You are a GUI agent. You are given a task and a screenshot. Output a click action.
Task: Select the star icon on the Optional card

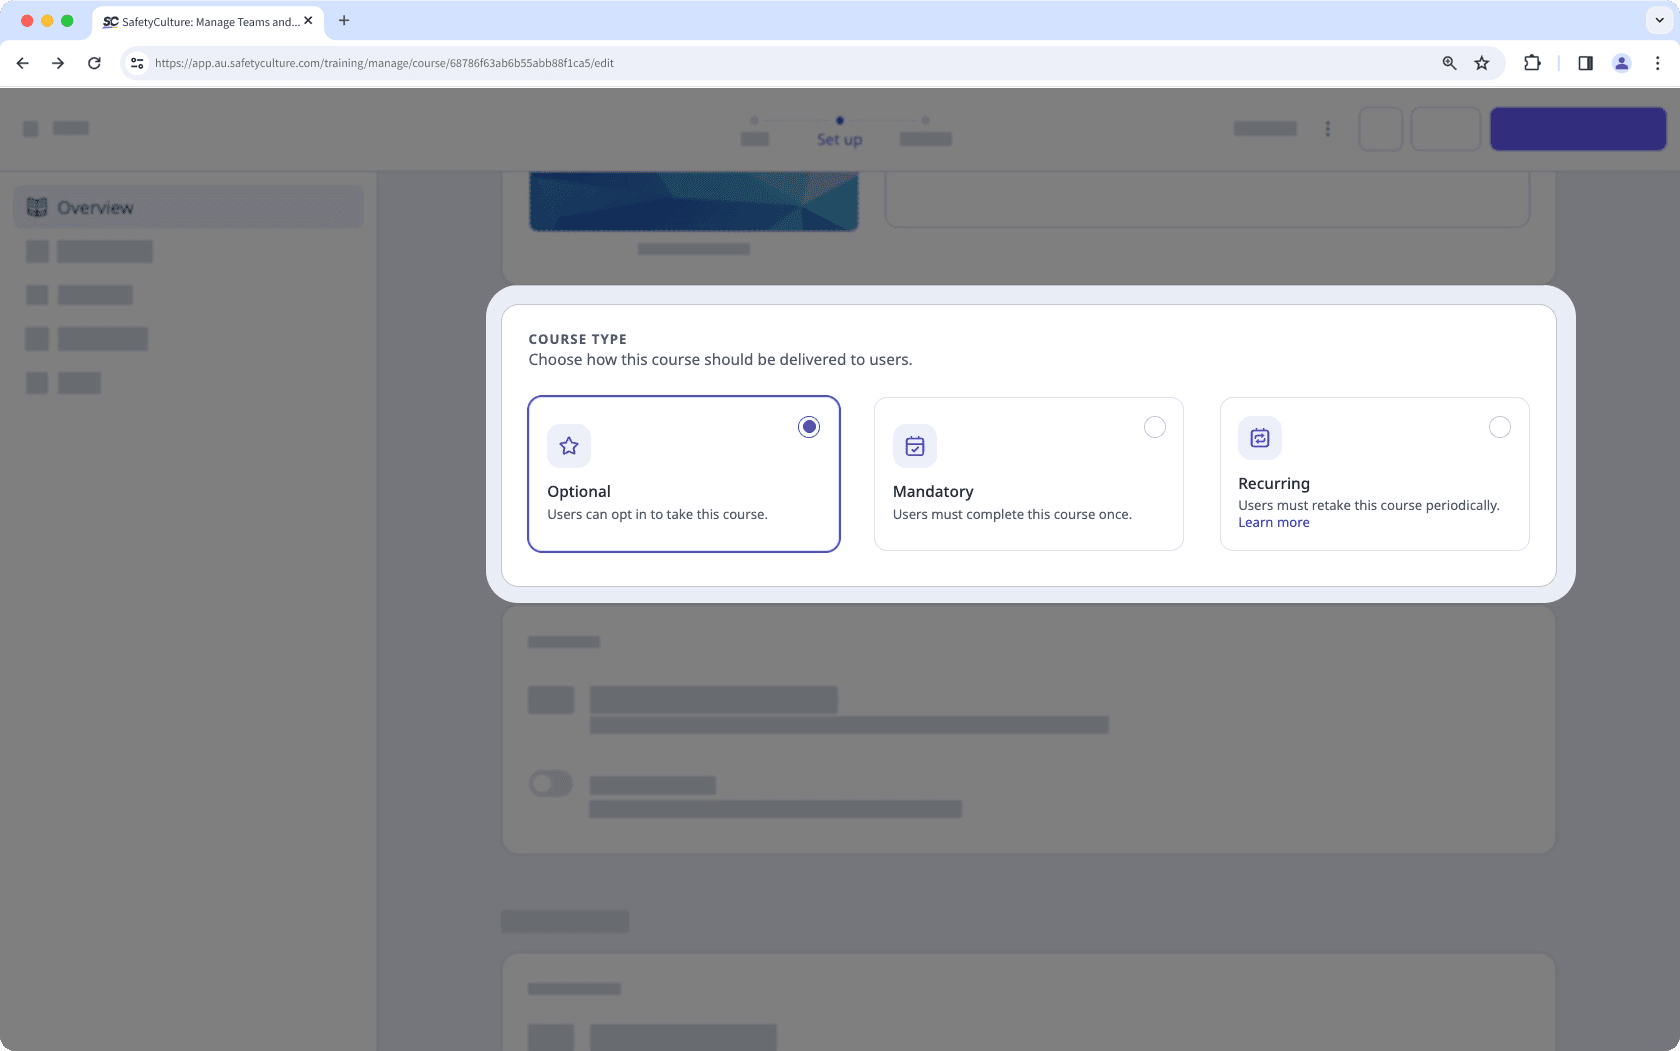click(x=568, y=446)
